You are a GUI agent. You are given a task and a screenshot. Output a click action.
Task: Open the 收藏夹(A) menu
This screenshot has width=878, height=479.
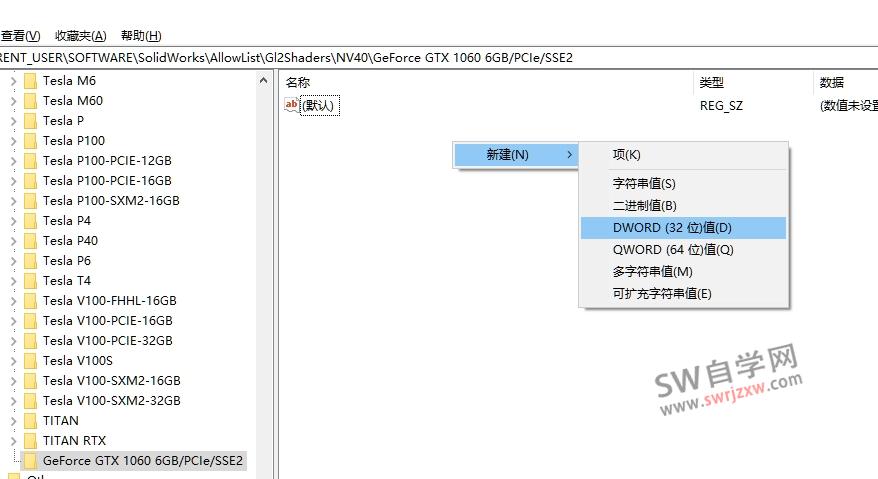click(81, 36)
